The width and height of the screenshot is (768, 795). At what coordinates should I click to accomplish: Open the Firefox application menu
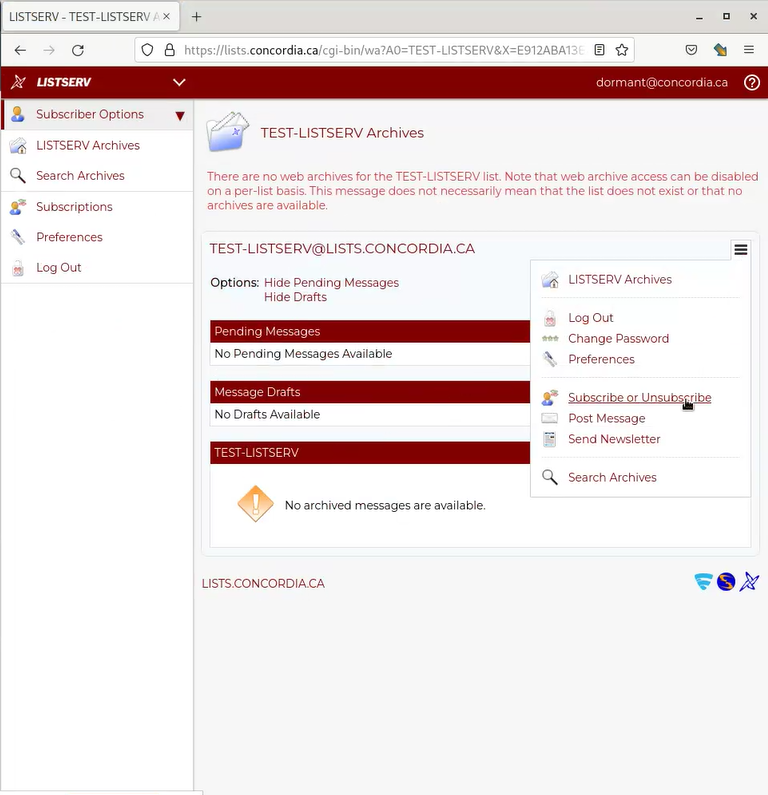pyautogui.click(x=749, y=50)
